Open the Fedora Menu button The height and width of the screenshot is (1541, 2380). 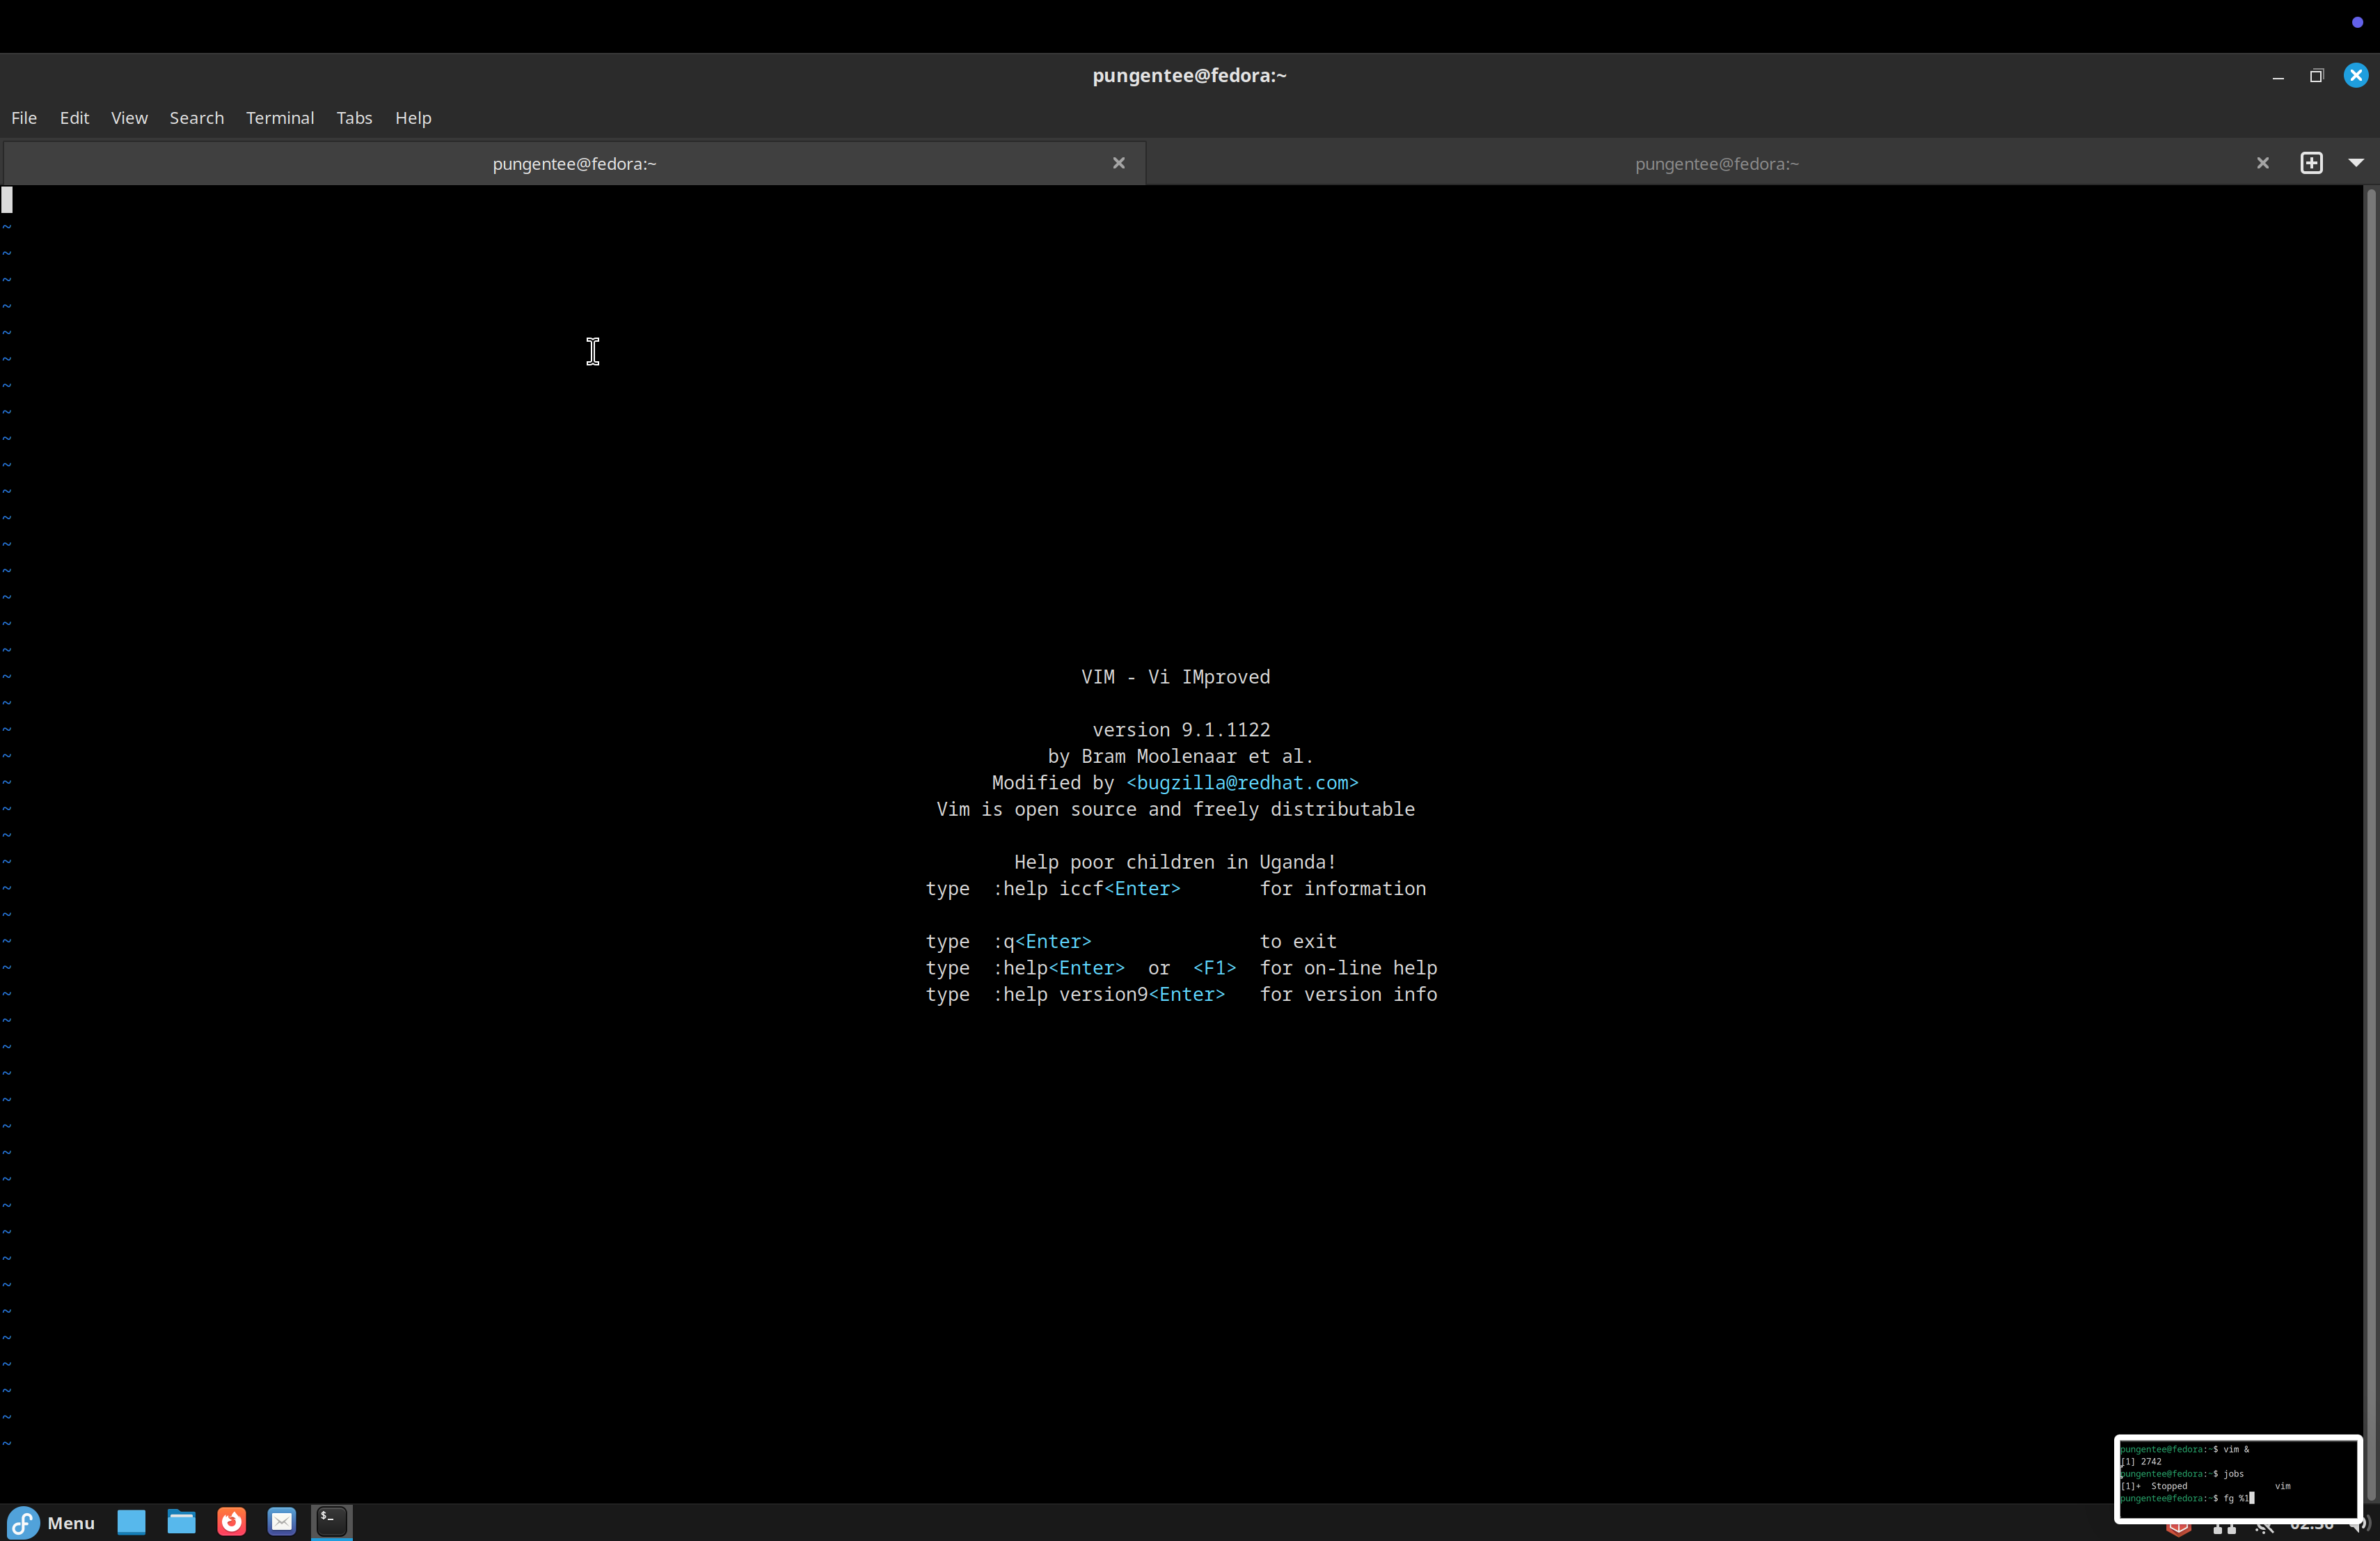pyautogui.click(x=52, y=1522)
